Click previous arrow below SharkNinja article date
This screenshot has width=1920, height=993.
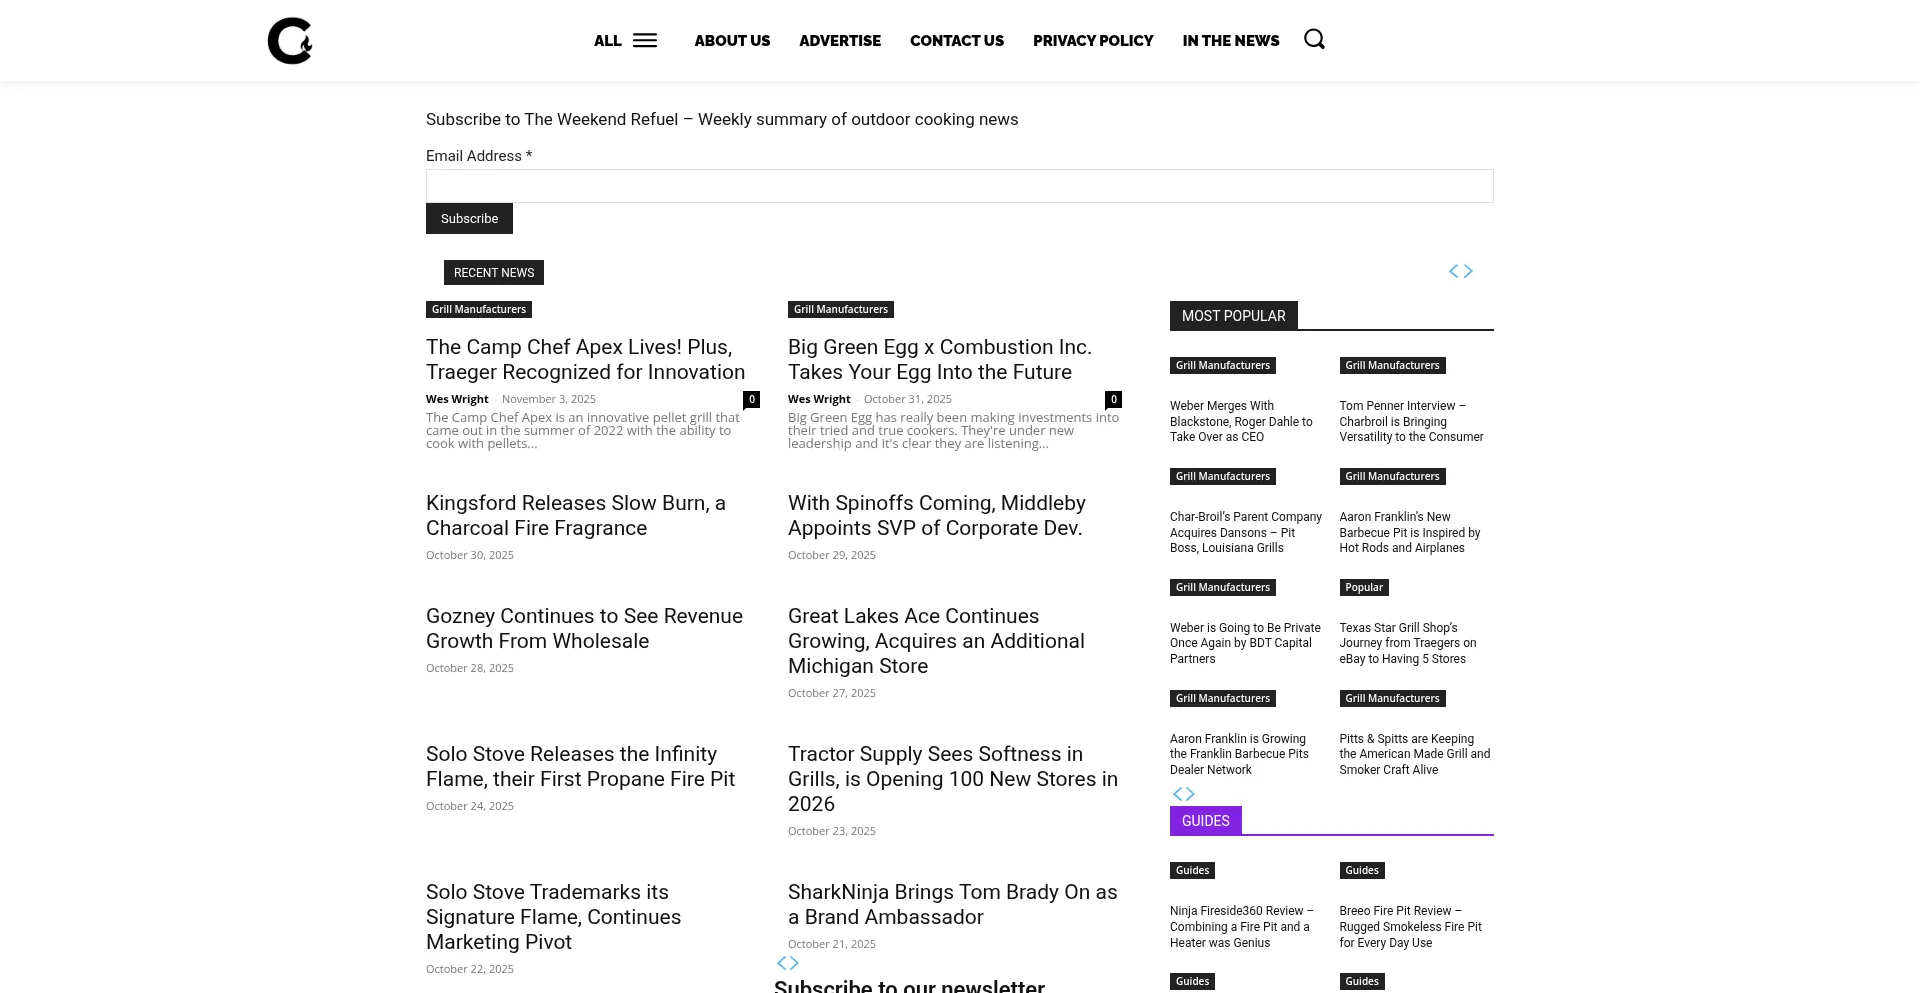[x=782, y=963]
